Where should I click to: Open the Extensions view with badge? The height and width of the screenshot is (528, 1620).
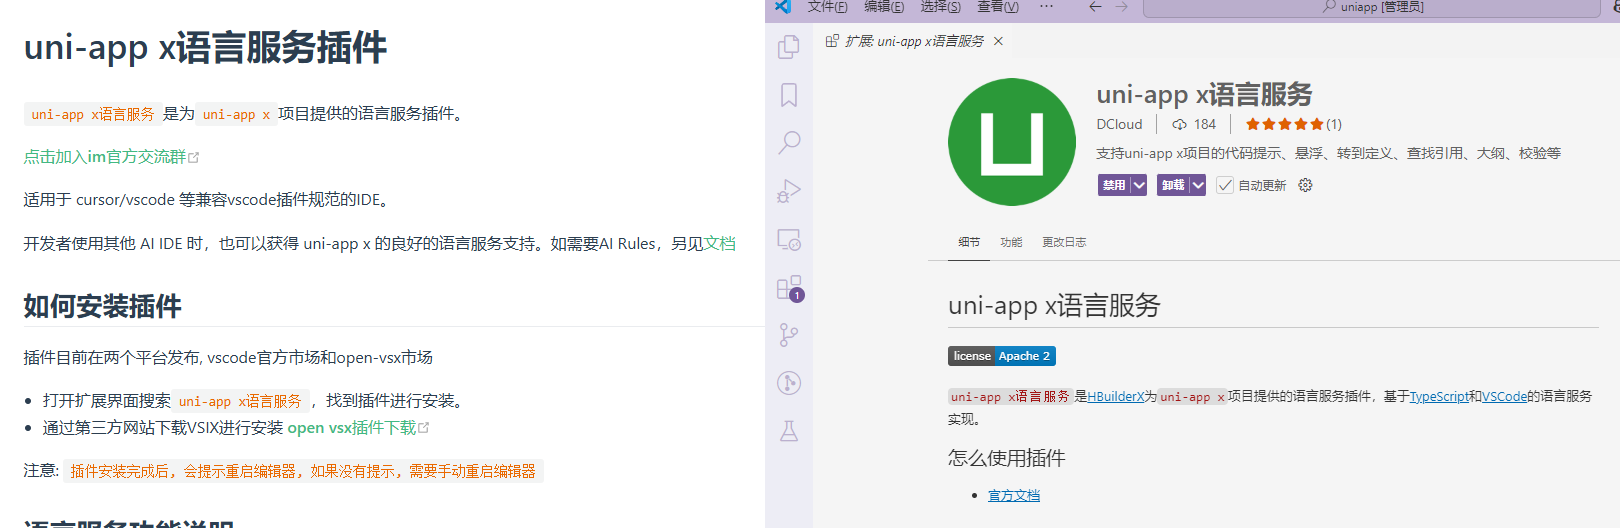[790, 288]
